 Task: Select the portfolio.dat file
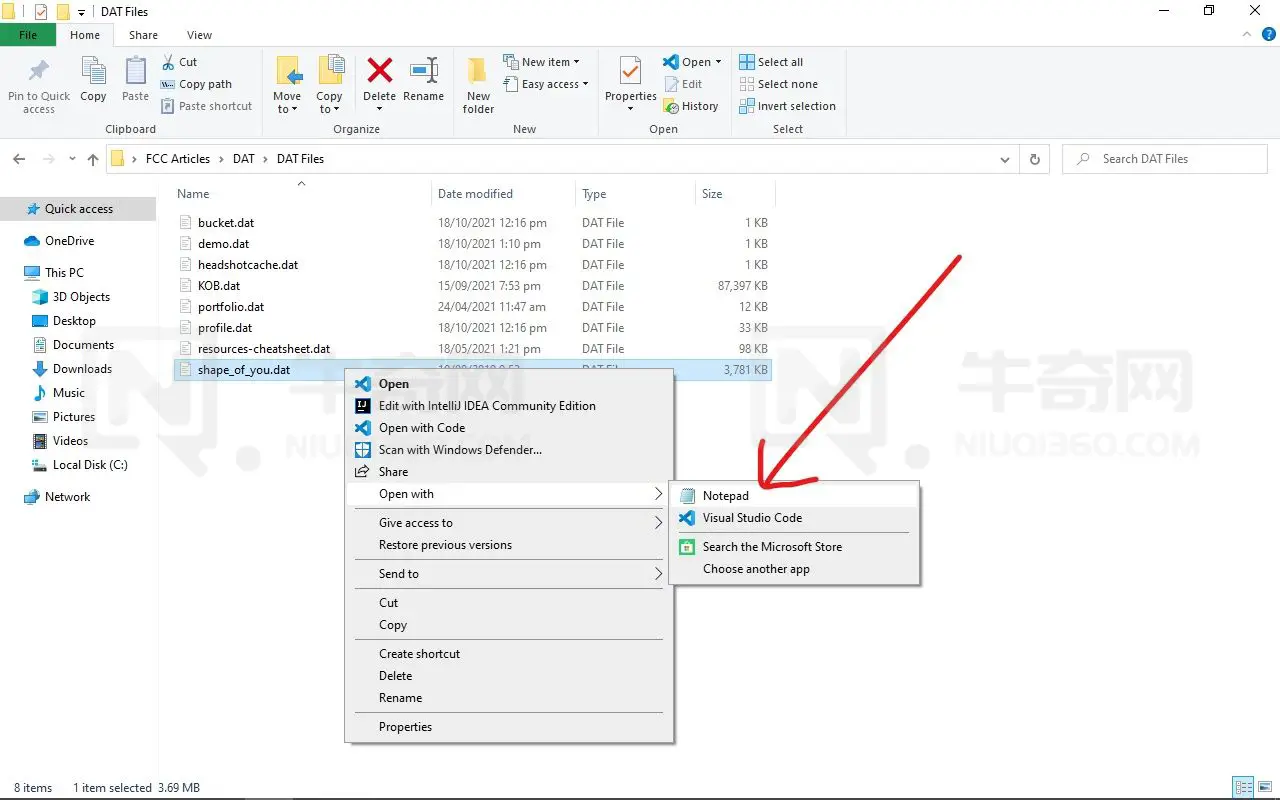click(x=231, y=307)
